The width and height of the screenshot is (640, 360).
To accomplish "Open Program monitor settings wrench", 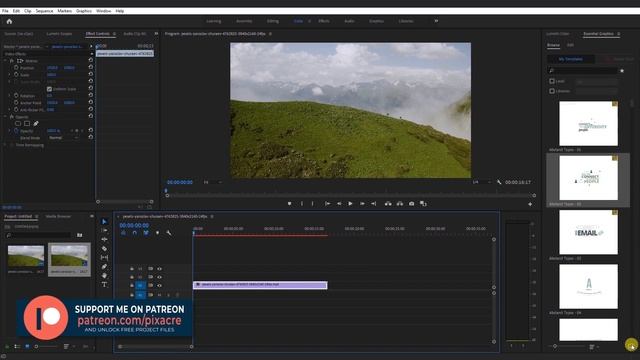I will 499,182.
